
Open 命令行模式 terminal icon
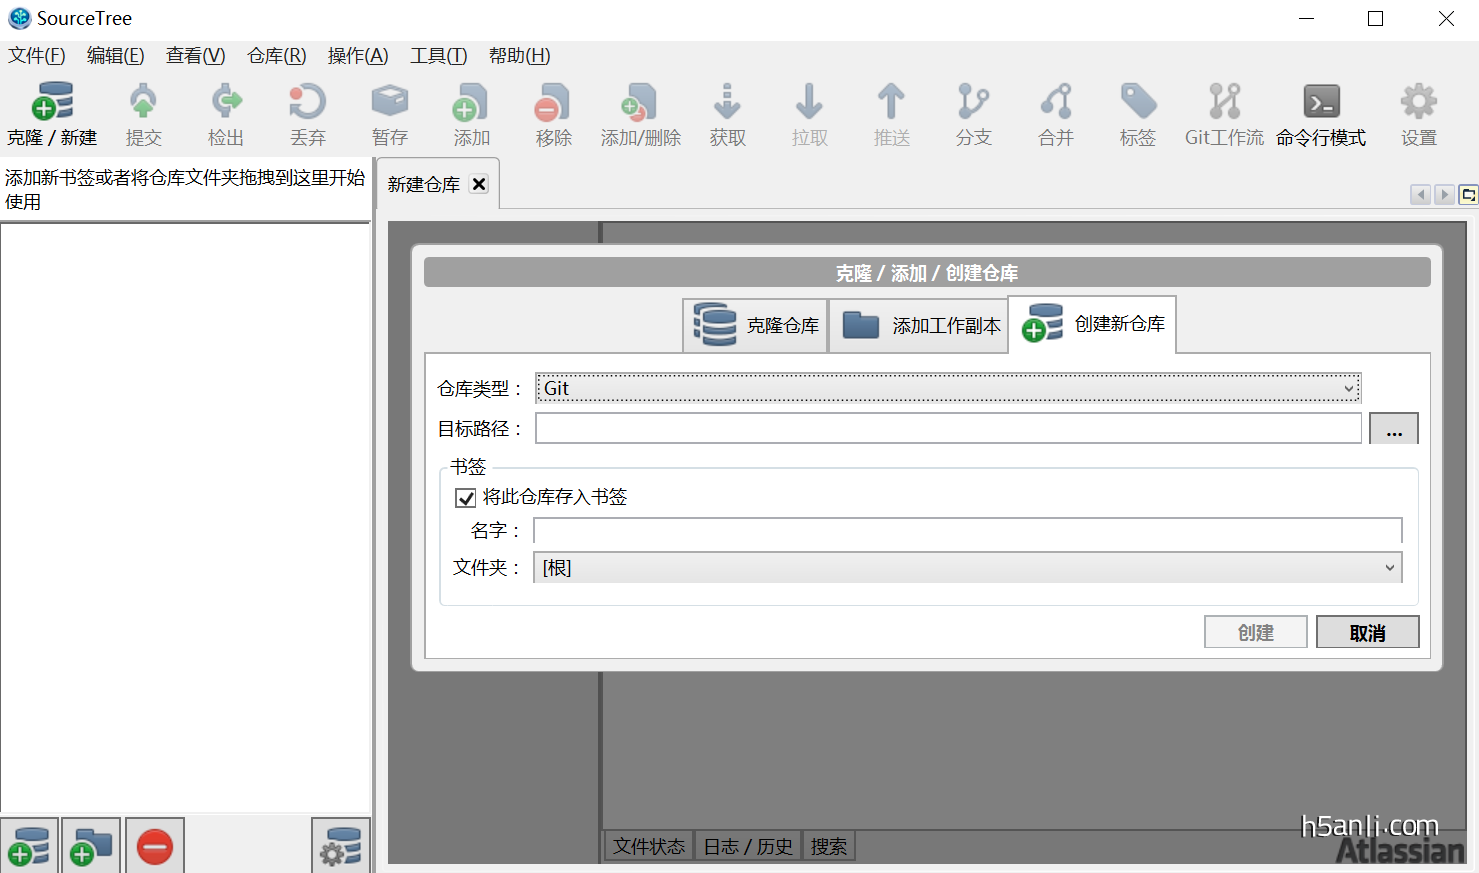coord(1321,101)
